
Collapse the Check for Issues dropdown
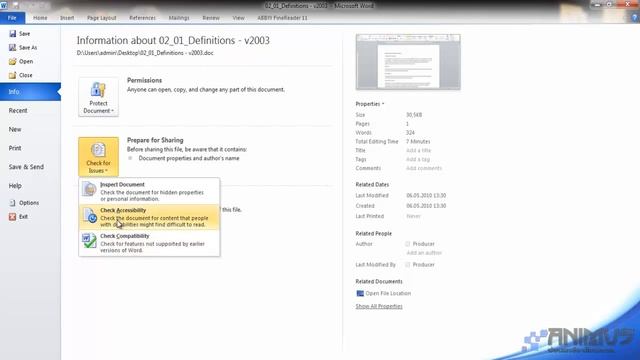point(98,157)
